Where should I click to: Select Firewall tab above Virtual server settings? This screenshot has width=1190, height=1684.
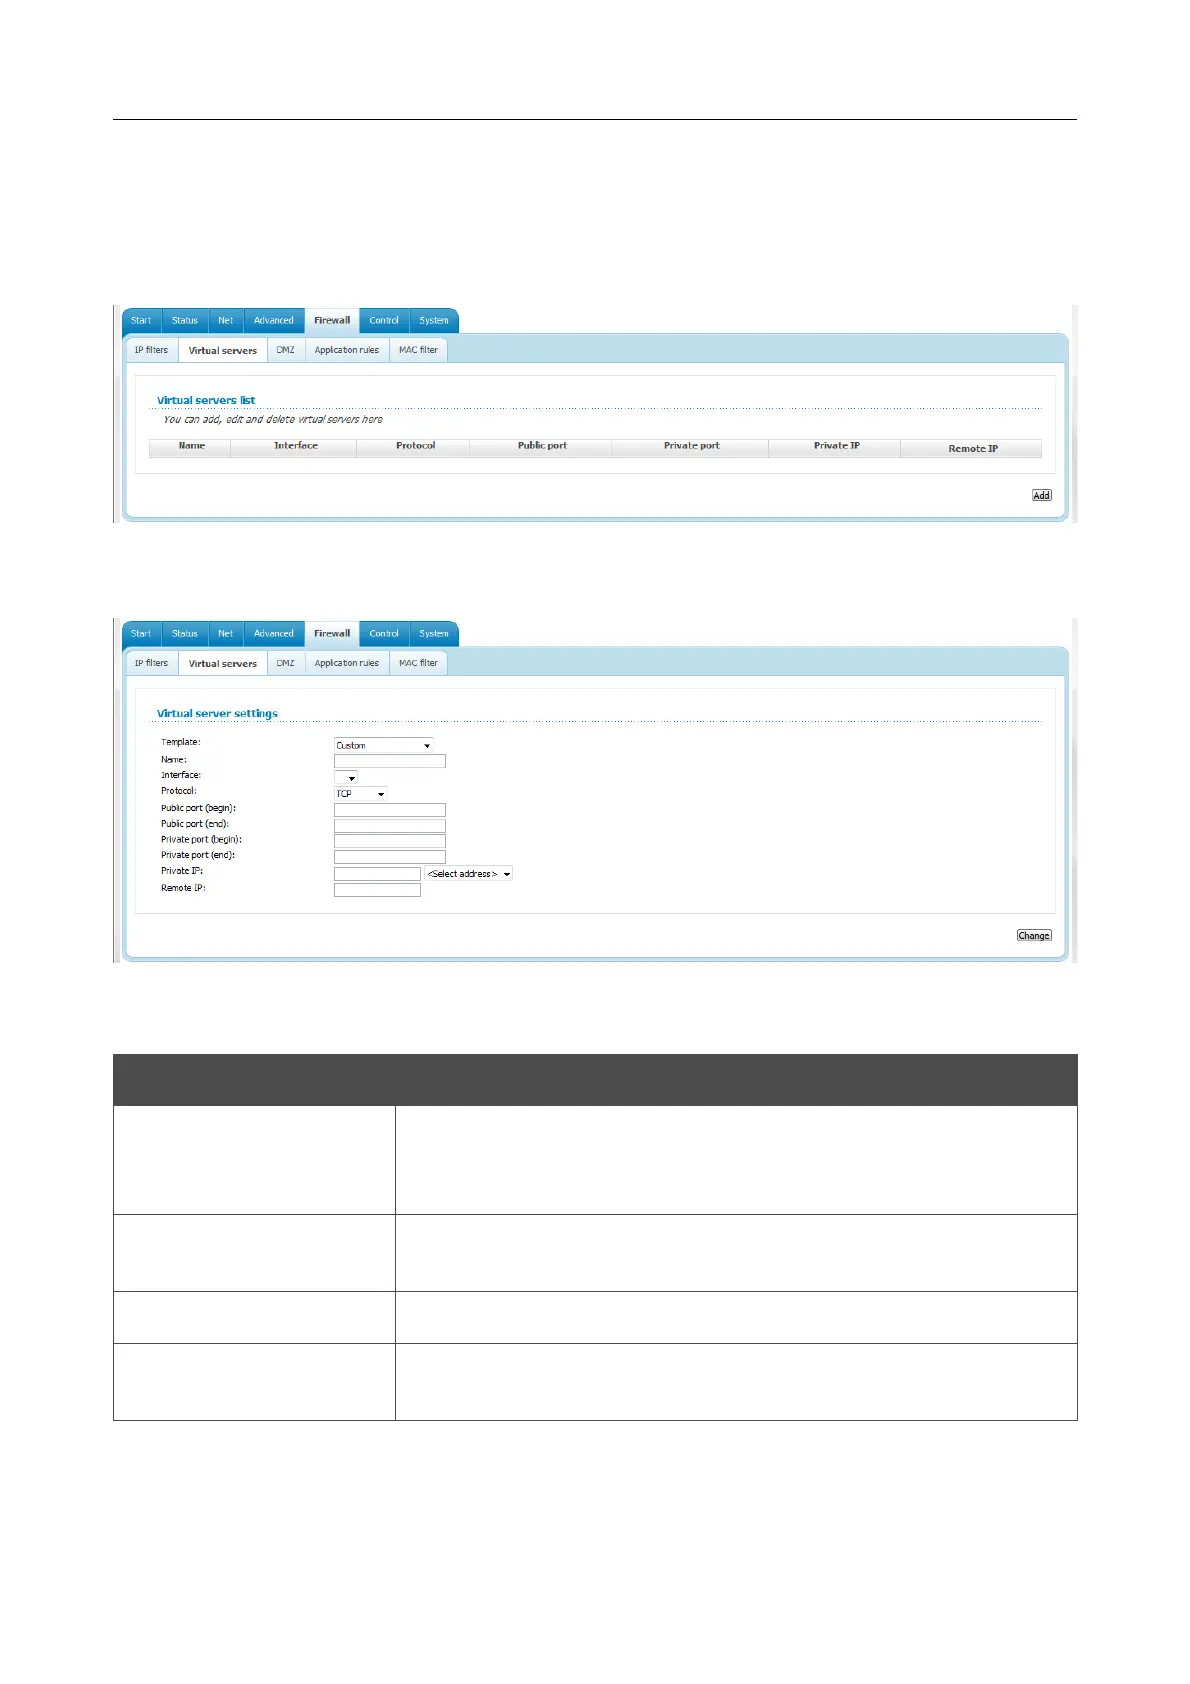click(332, 634)
